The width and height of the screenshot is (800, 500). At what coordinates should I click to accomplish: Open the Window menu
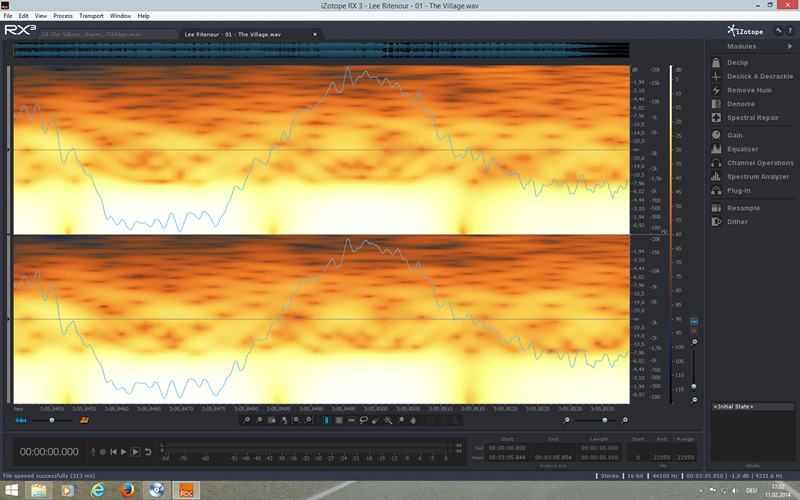(120, 16)
